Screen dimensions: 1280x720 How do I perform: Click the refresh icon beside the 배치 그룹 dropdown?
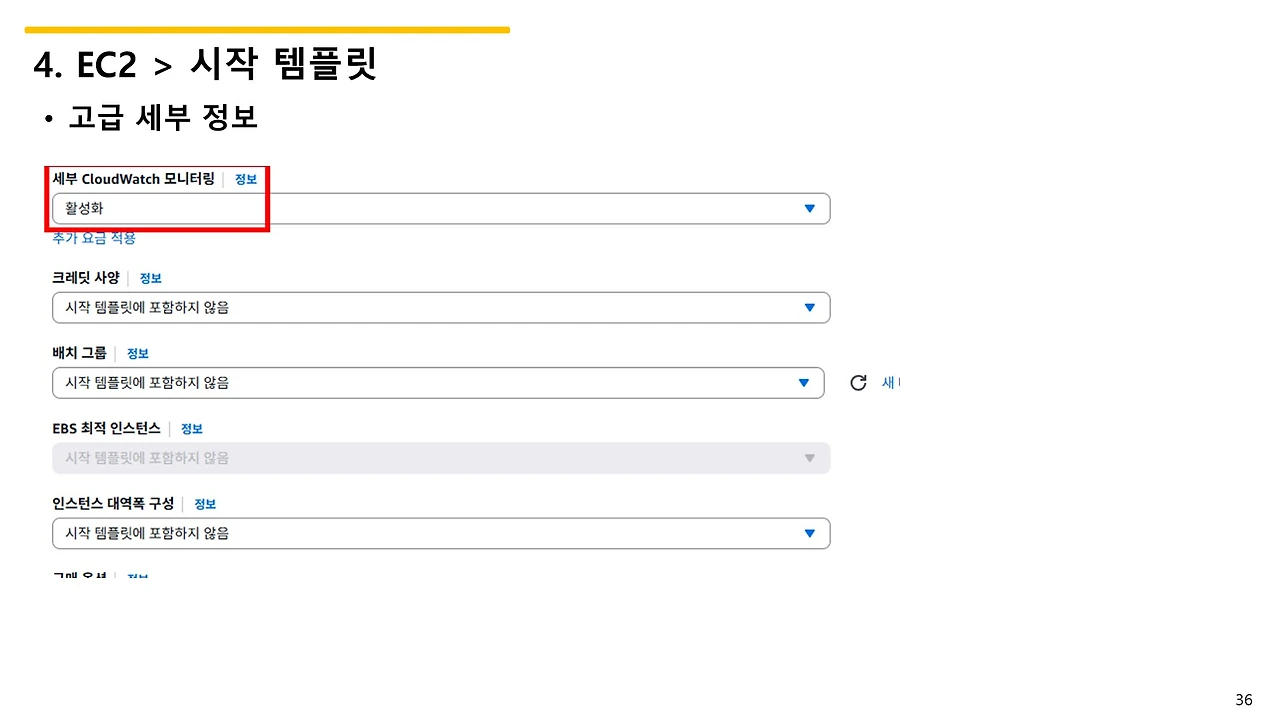(x=858, y=382)
